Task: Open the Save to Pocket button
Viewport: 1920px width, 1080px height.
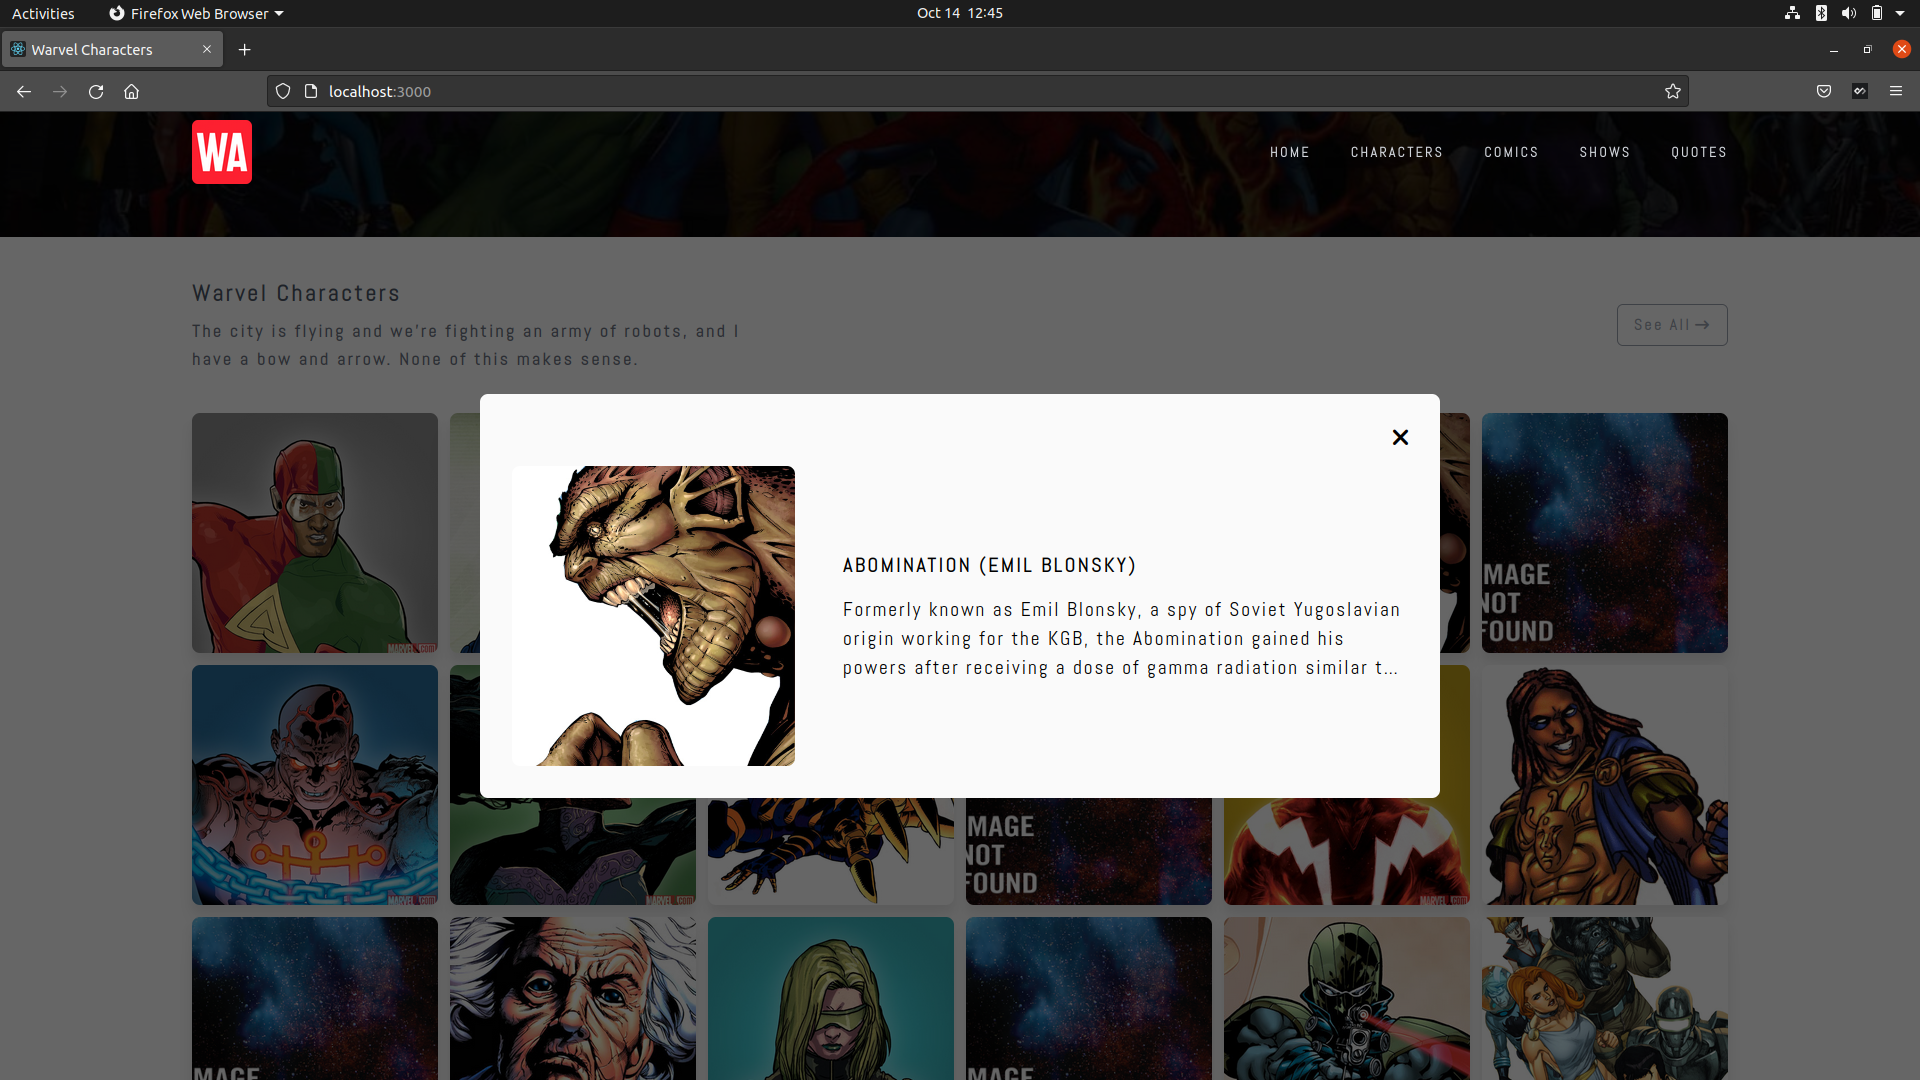Action: pyautogui.click(x=1823, y=91)
